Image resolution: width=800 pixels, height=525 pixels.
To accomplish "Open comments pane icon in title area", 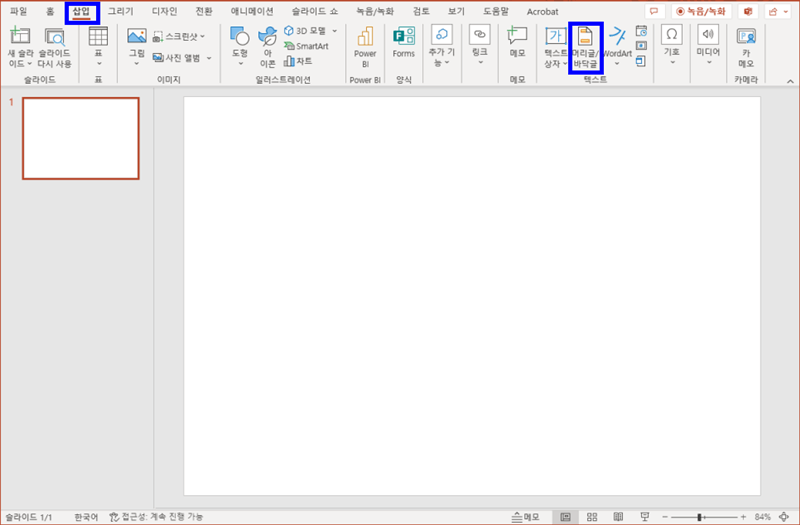I will point(655,11).
